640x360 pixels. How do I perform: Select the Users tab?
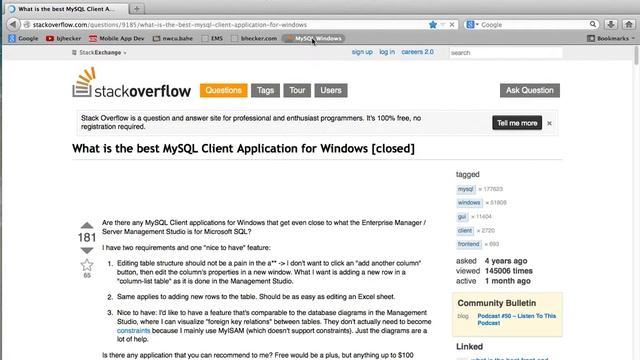pyautogui.click(x=331, y=90)
